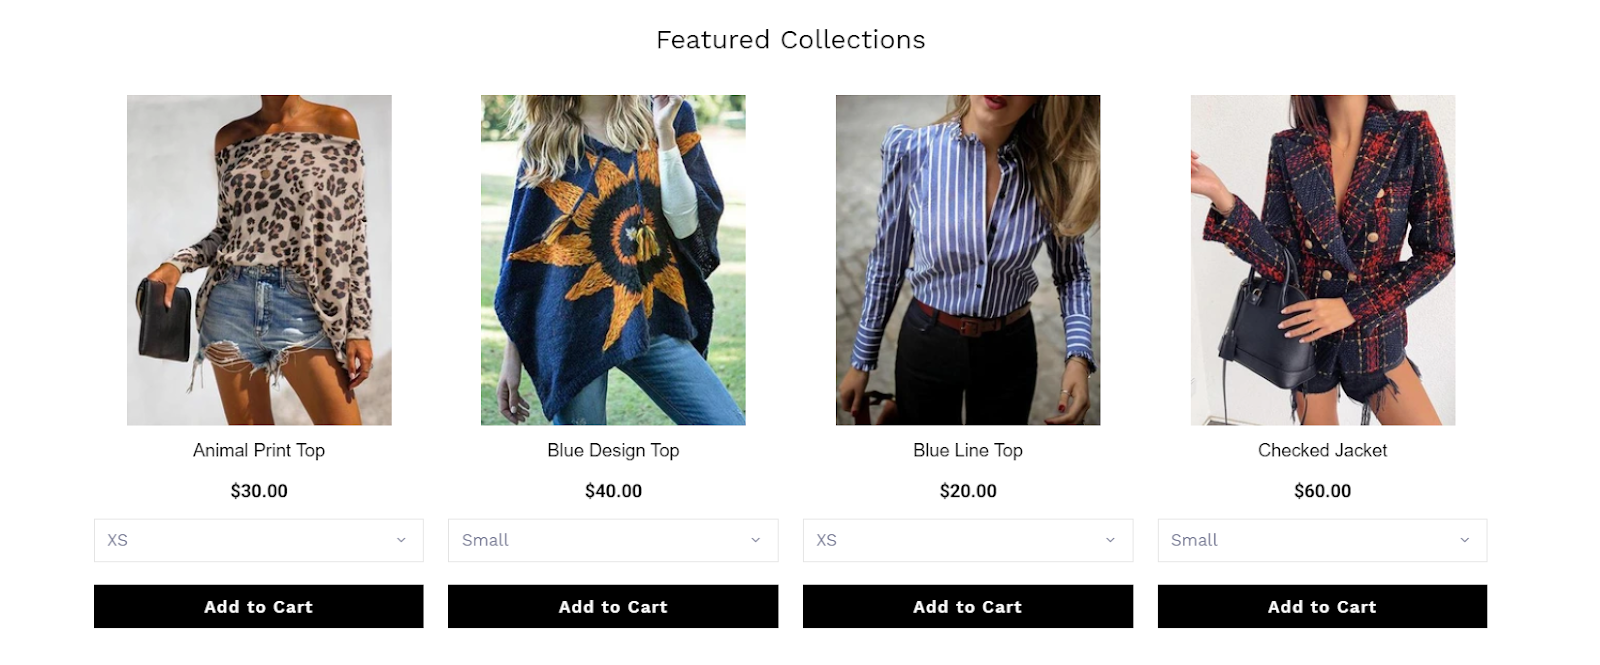Open the Blue Design Top product photo
1600x665 pixels.
(613, 260)
